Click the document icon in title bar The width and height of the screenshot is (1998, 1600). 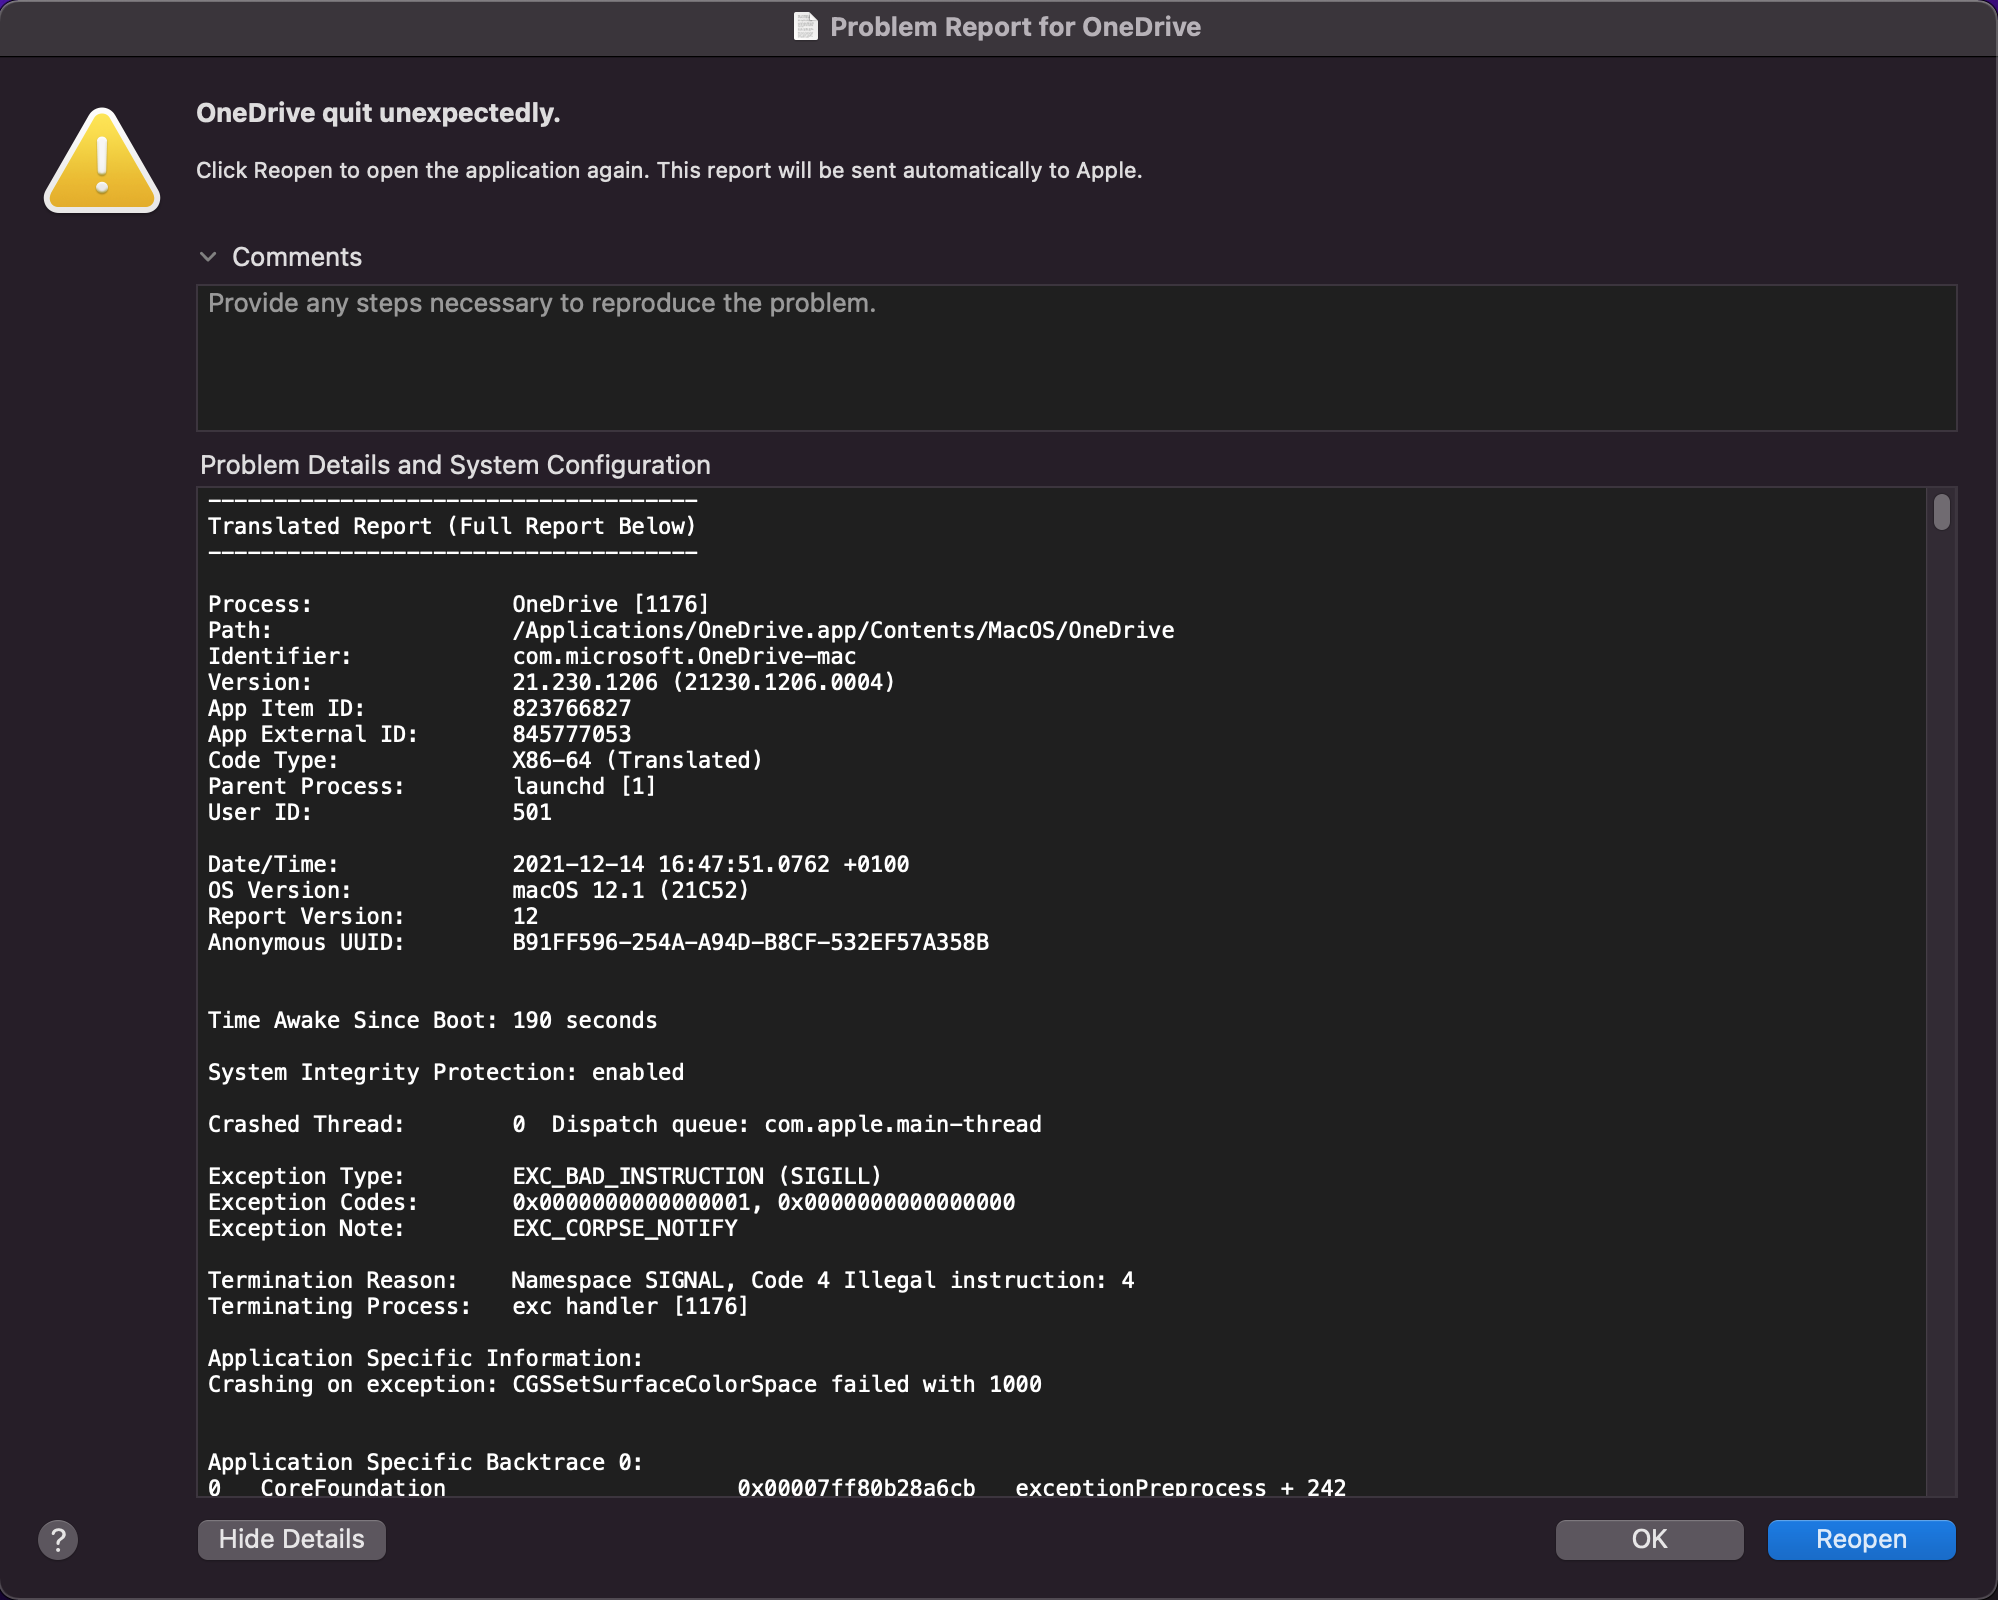pyautogui.click(x=805, y=27)
